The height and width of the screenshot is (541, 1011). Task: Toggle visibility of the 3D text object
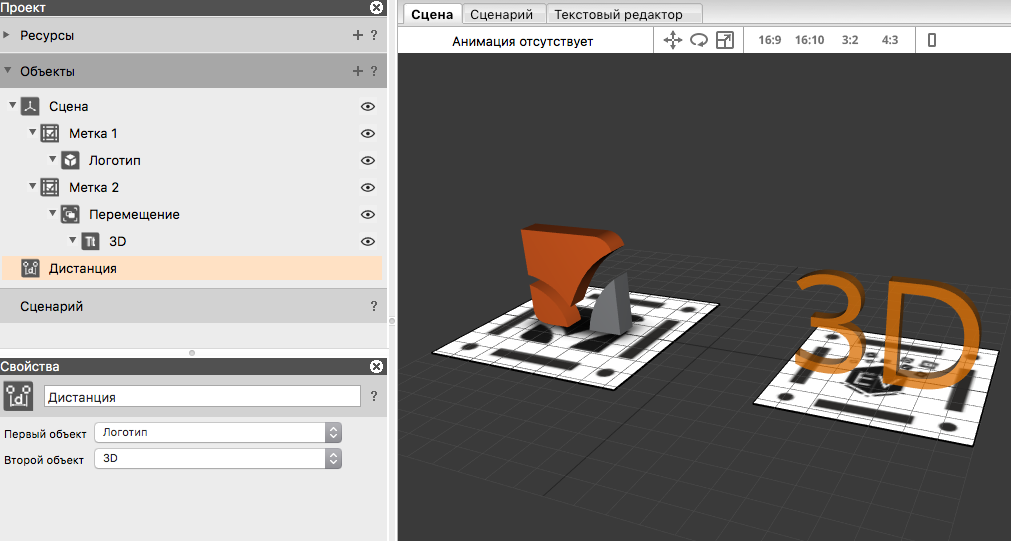click(x=367, y=241)
